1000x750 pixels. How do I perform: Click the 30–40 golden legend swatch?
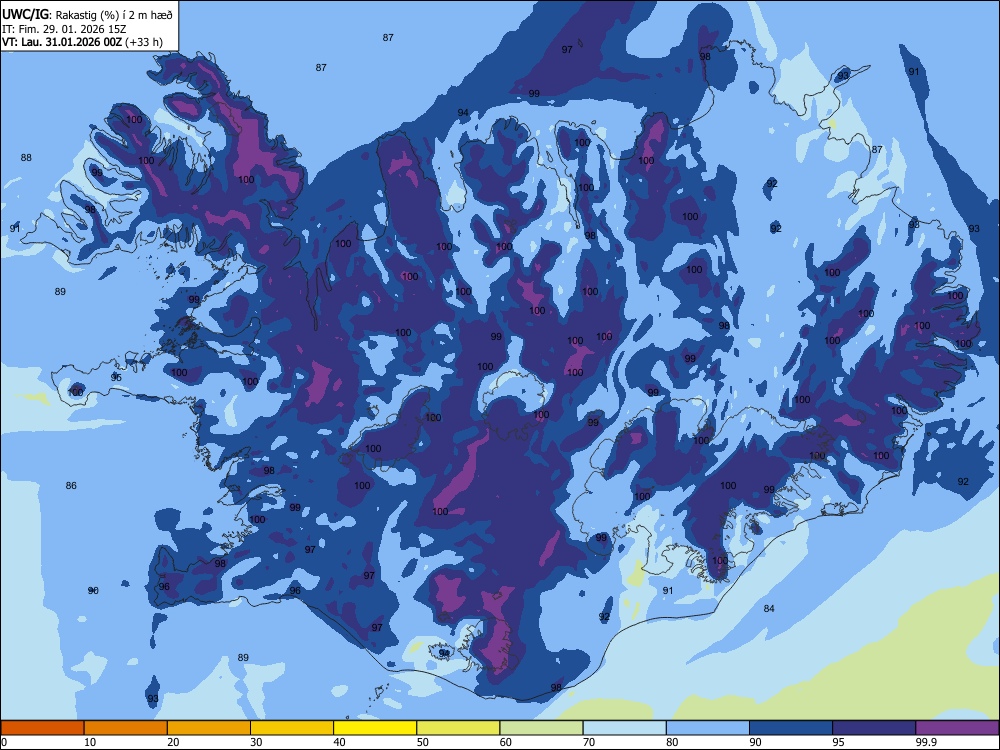tap(292, 728)
